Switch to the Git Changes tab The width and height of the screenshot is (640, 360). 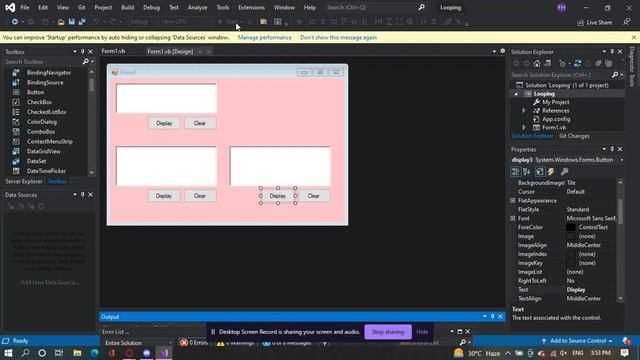click(574, 136)
